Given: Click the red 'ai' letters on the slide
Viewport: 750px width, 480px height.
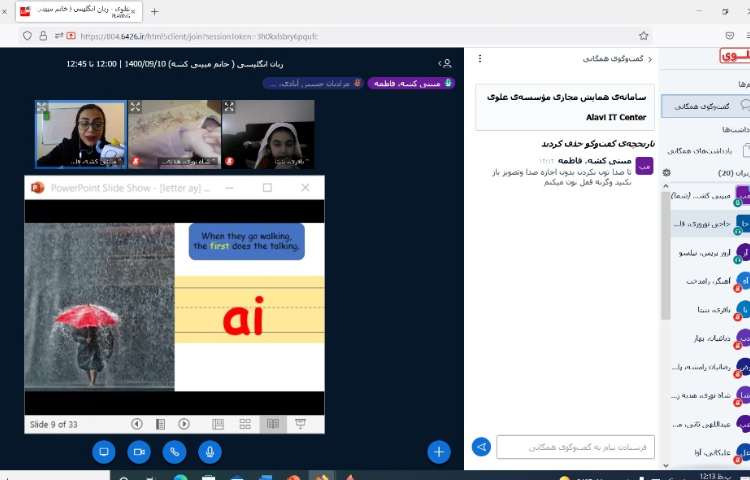Looking at the screenshot, I should (243, 316).
